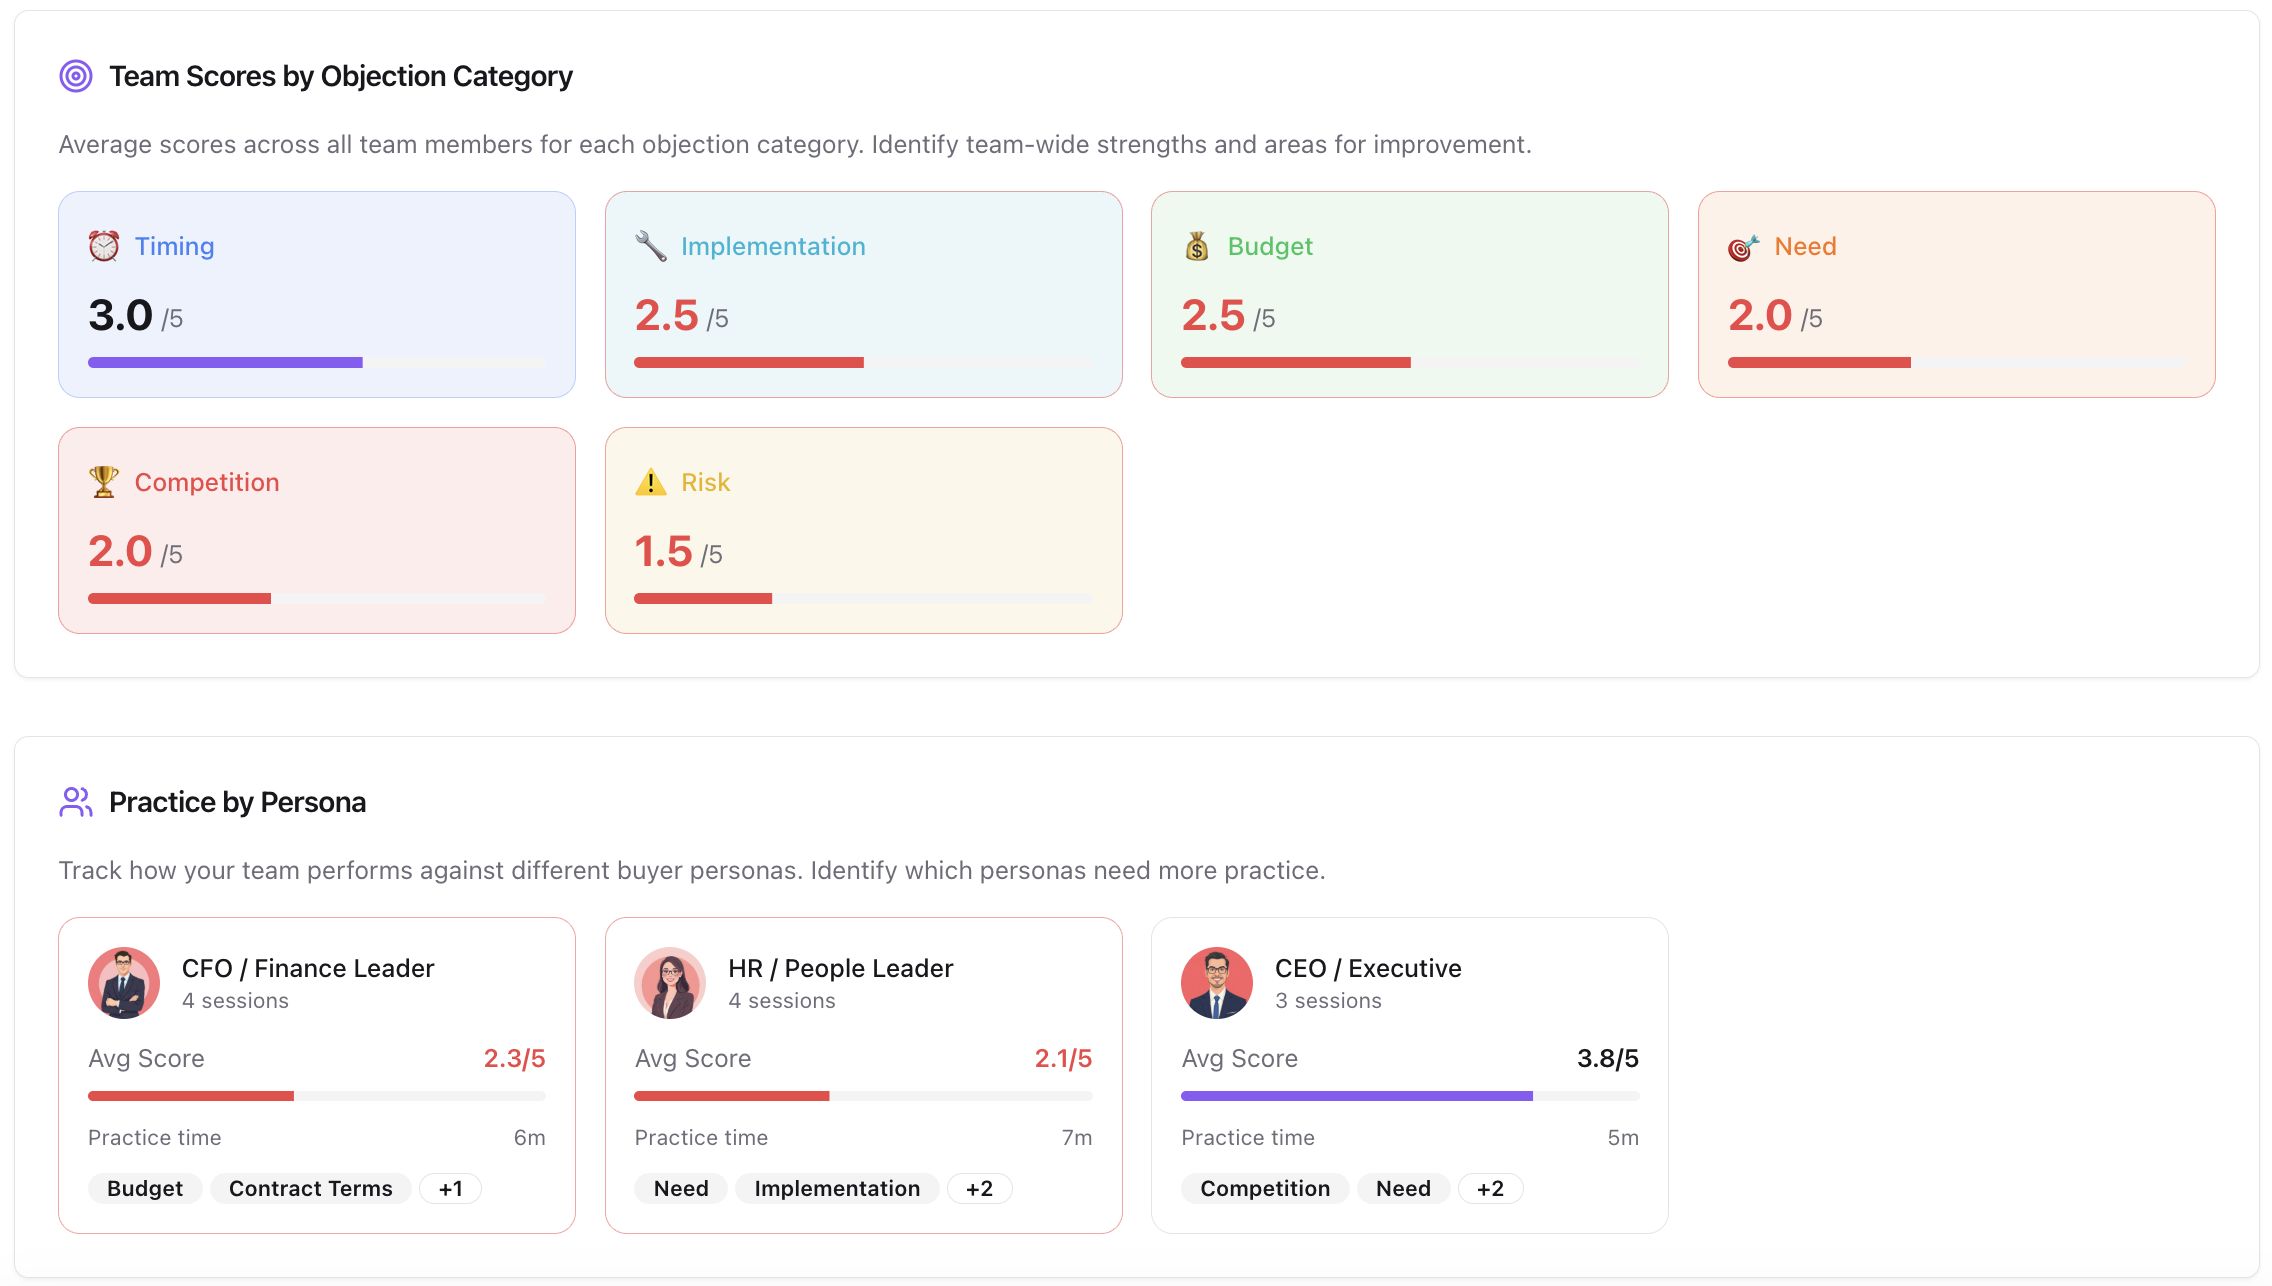2272x1286 pixels.
Task: Click the dartboard Need icon
Action: point(1744,247)
